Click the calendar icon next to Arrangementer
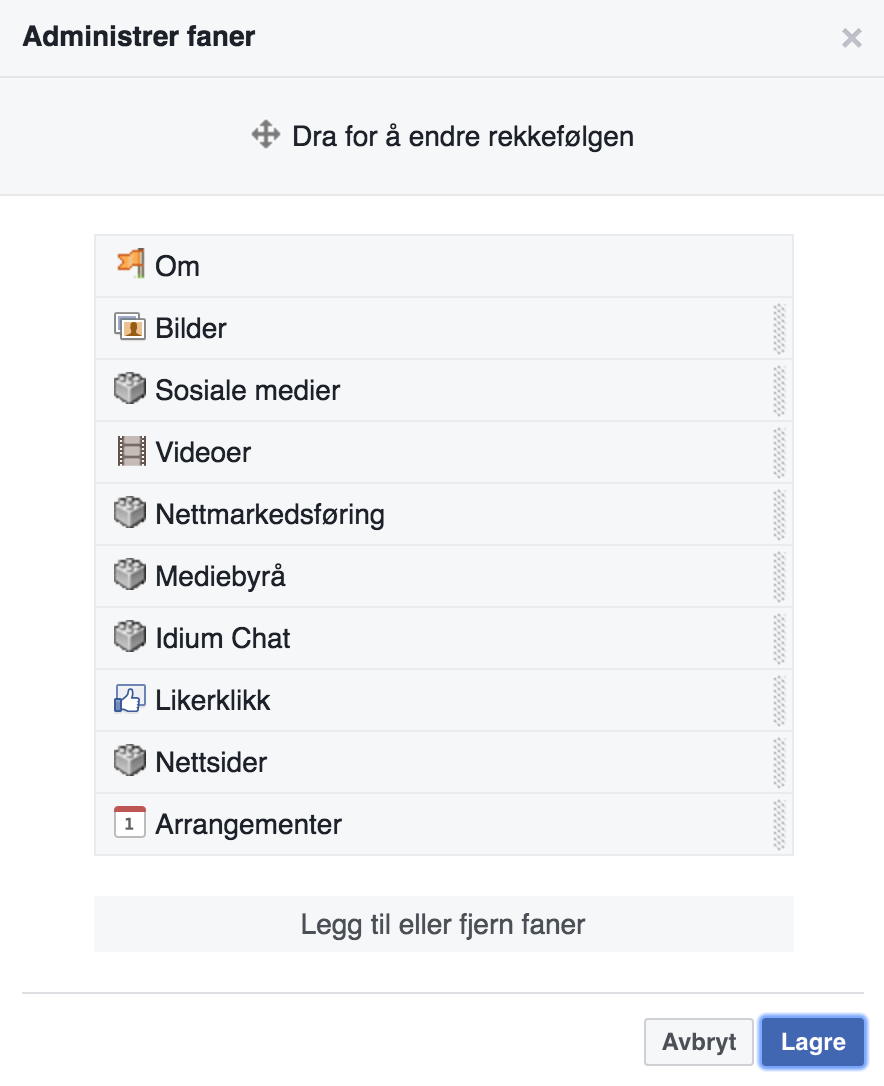Image resolution: width=884 pixels, height=1086 pixels. 130,823
